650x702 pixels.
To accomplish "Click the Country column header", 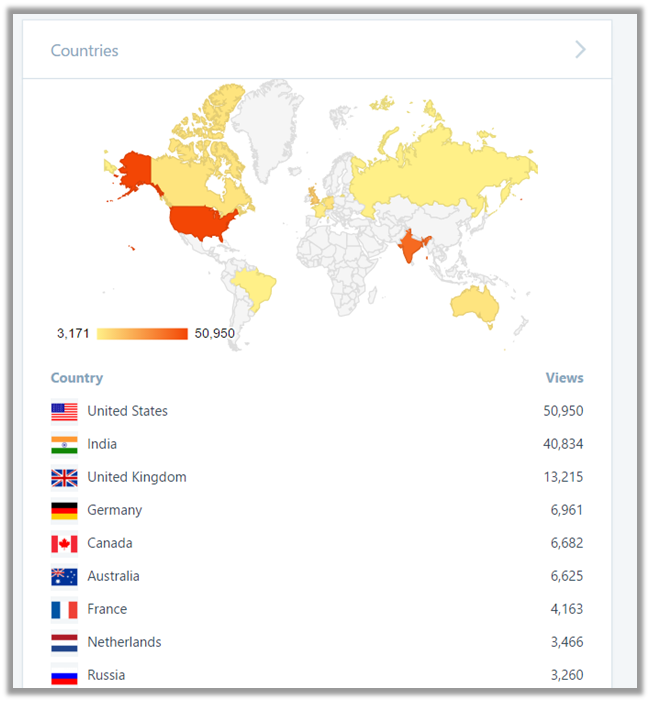I will coord(77,378).
